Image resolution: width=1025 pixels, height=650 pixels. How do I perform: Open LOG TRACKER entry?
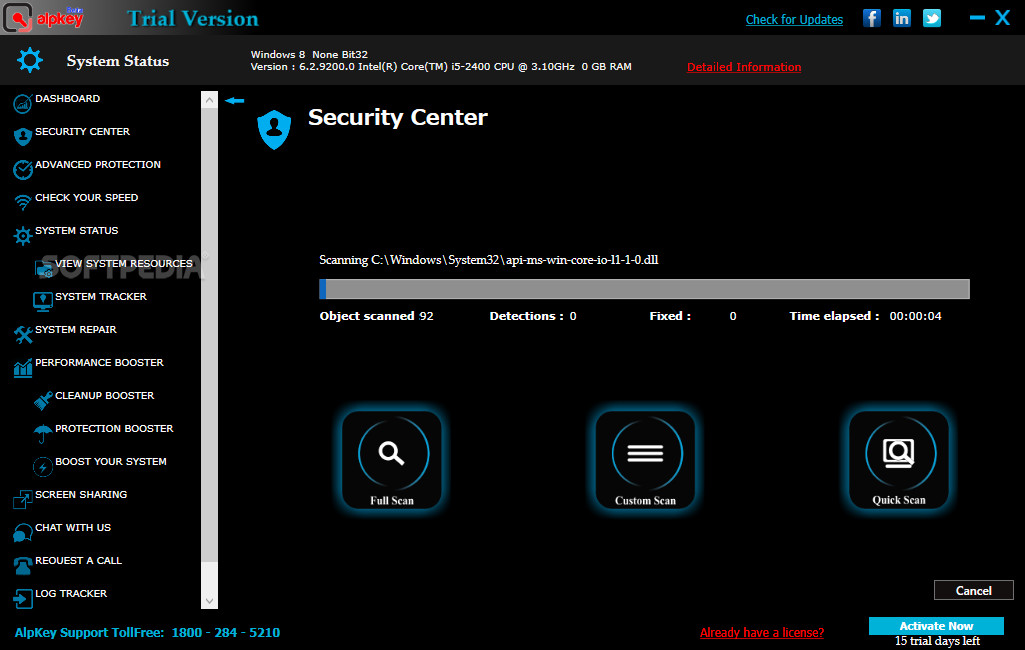pyautogui.click(x=71, y=594)
